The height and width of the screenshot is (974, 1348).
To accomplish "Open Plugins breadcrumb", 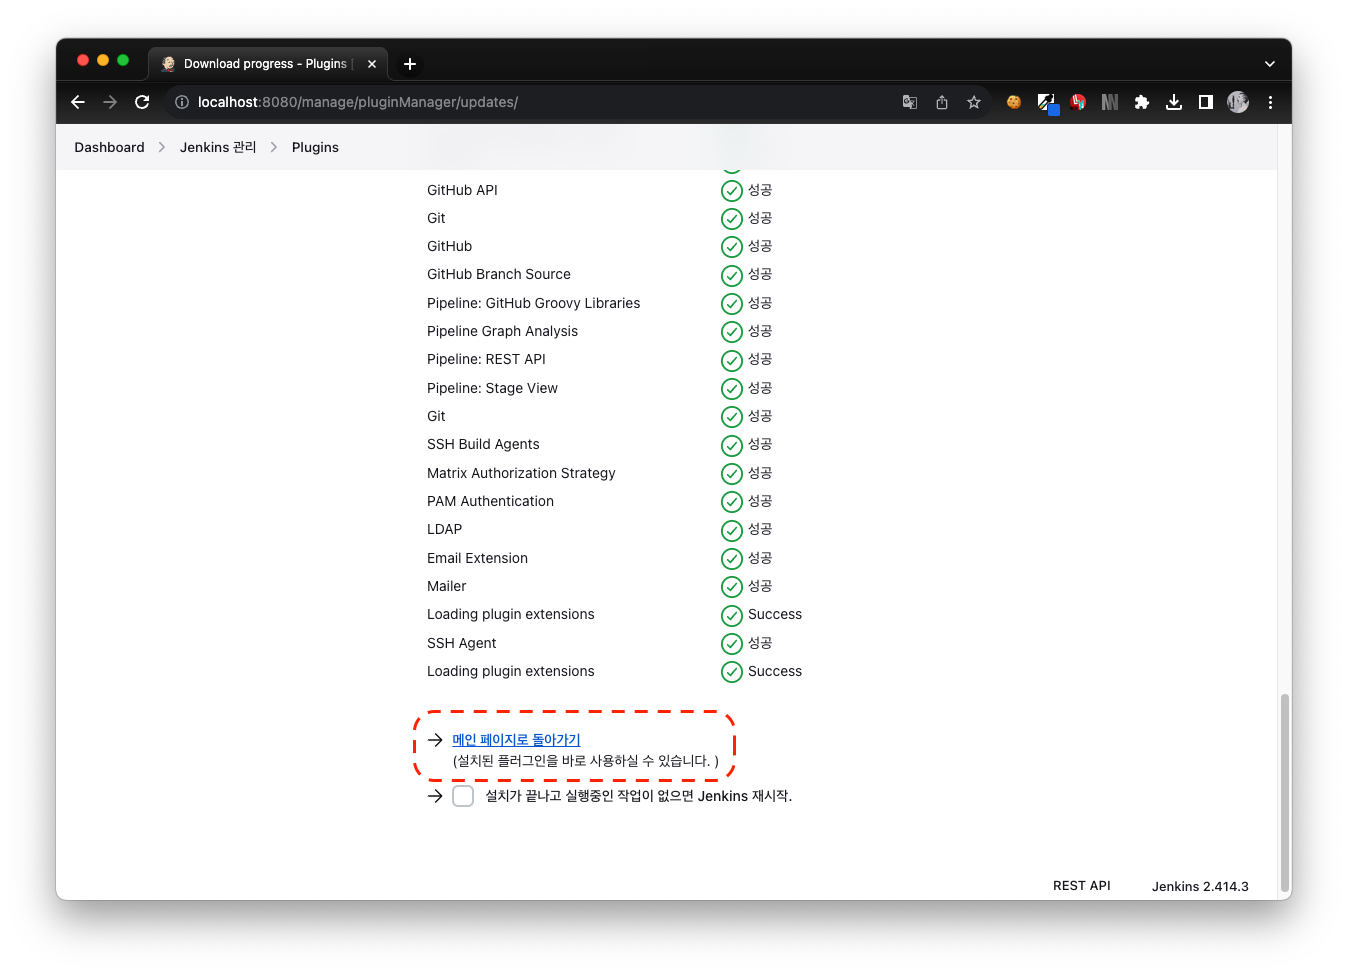I will (x=315, y=147).
